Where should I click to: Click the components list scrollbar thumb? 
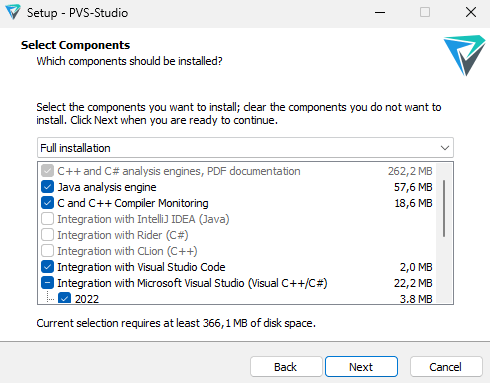444,208
